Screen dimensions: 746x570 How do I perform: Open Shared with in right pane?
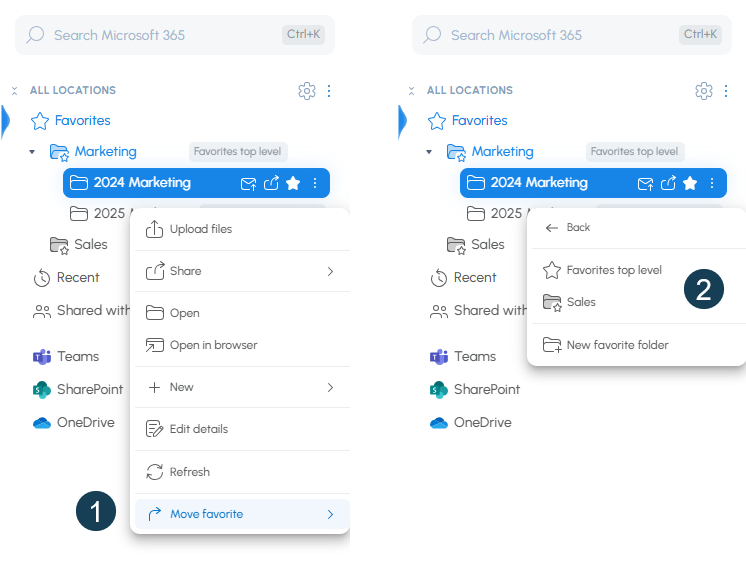click(478, 311)
